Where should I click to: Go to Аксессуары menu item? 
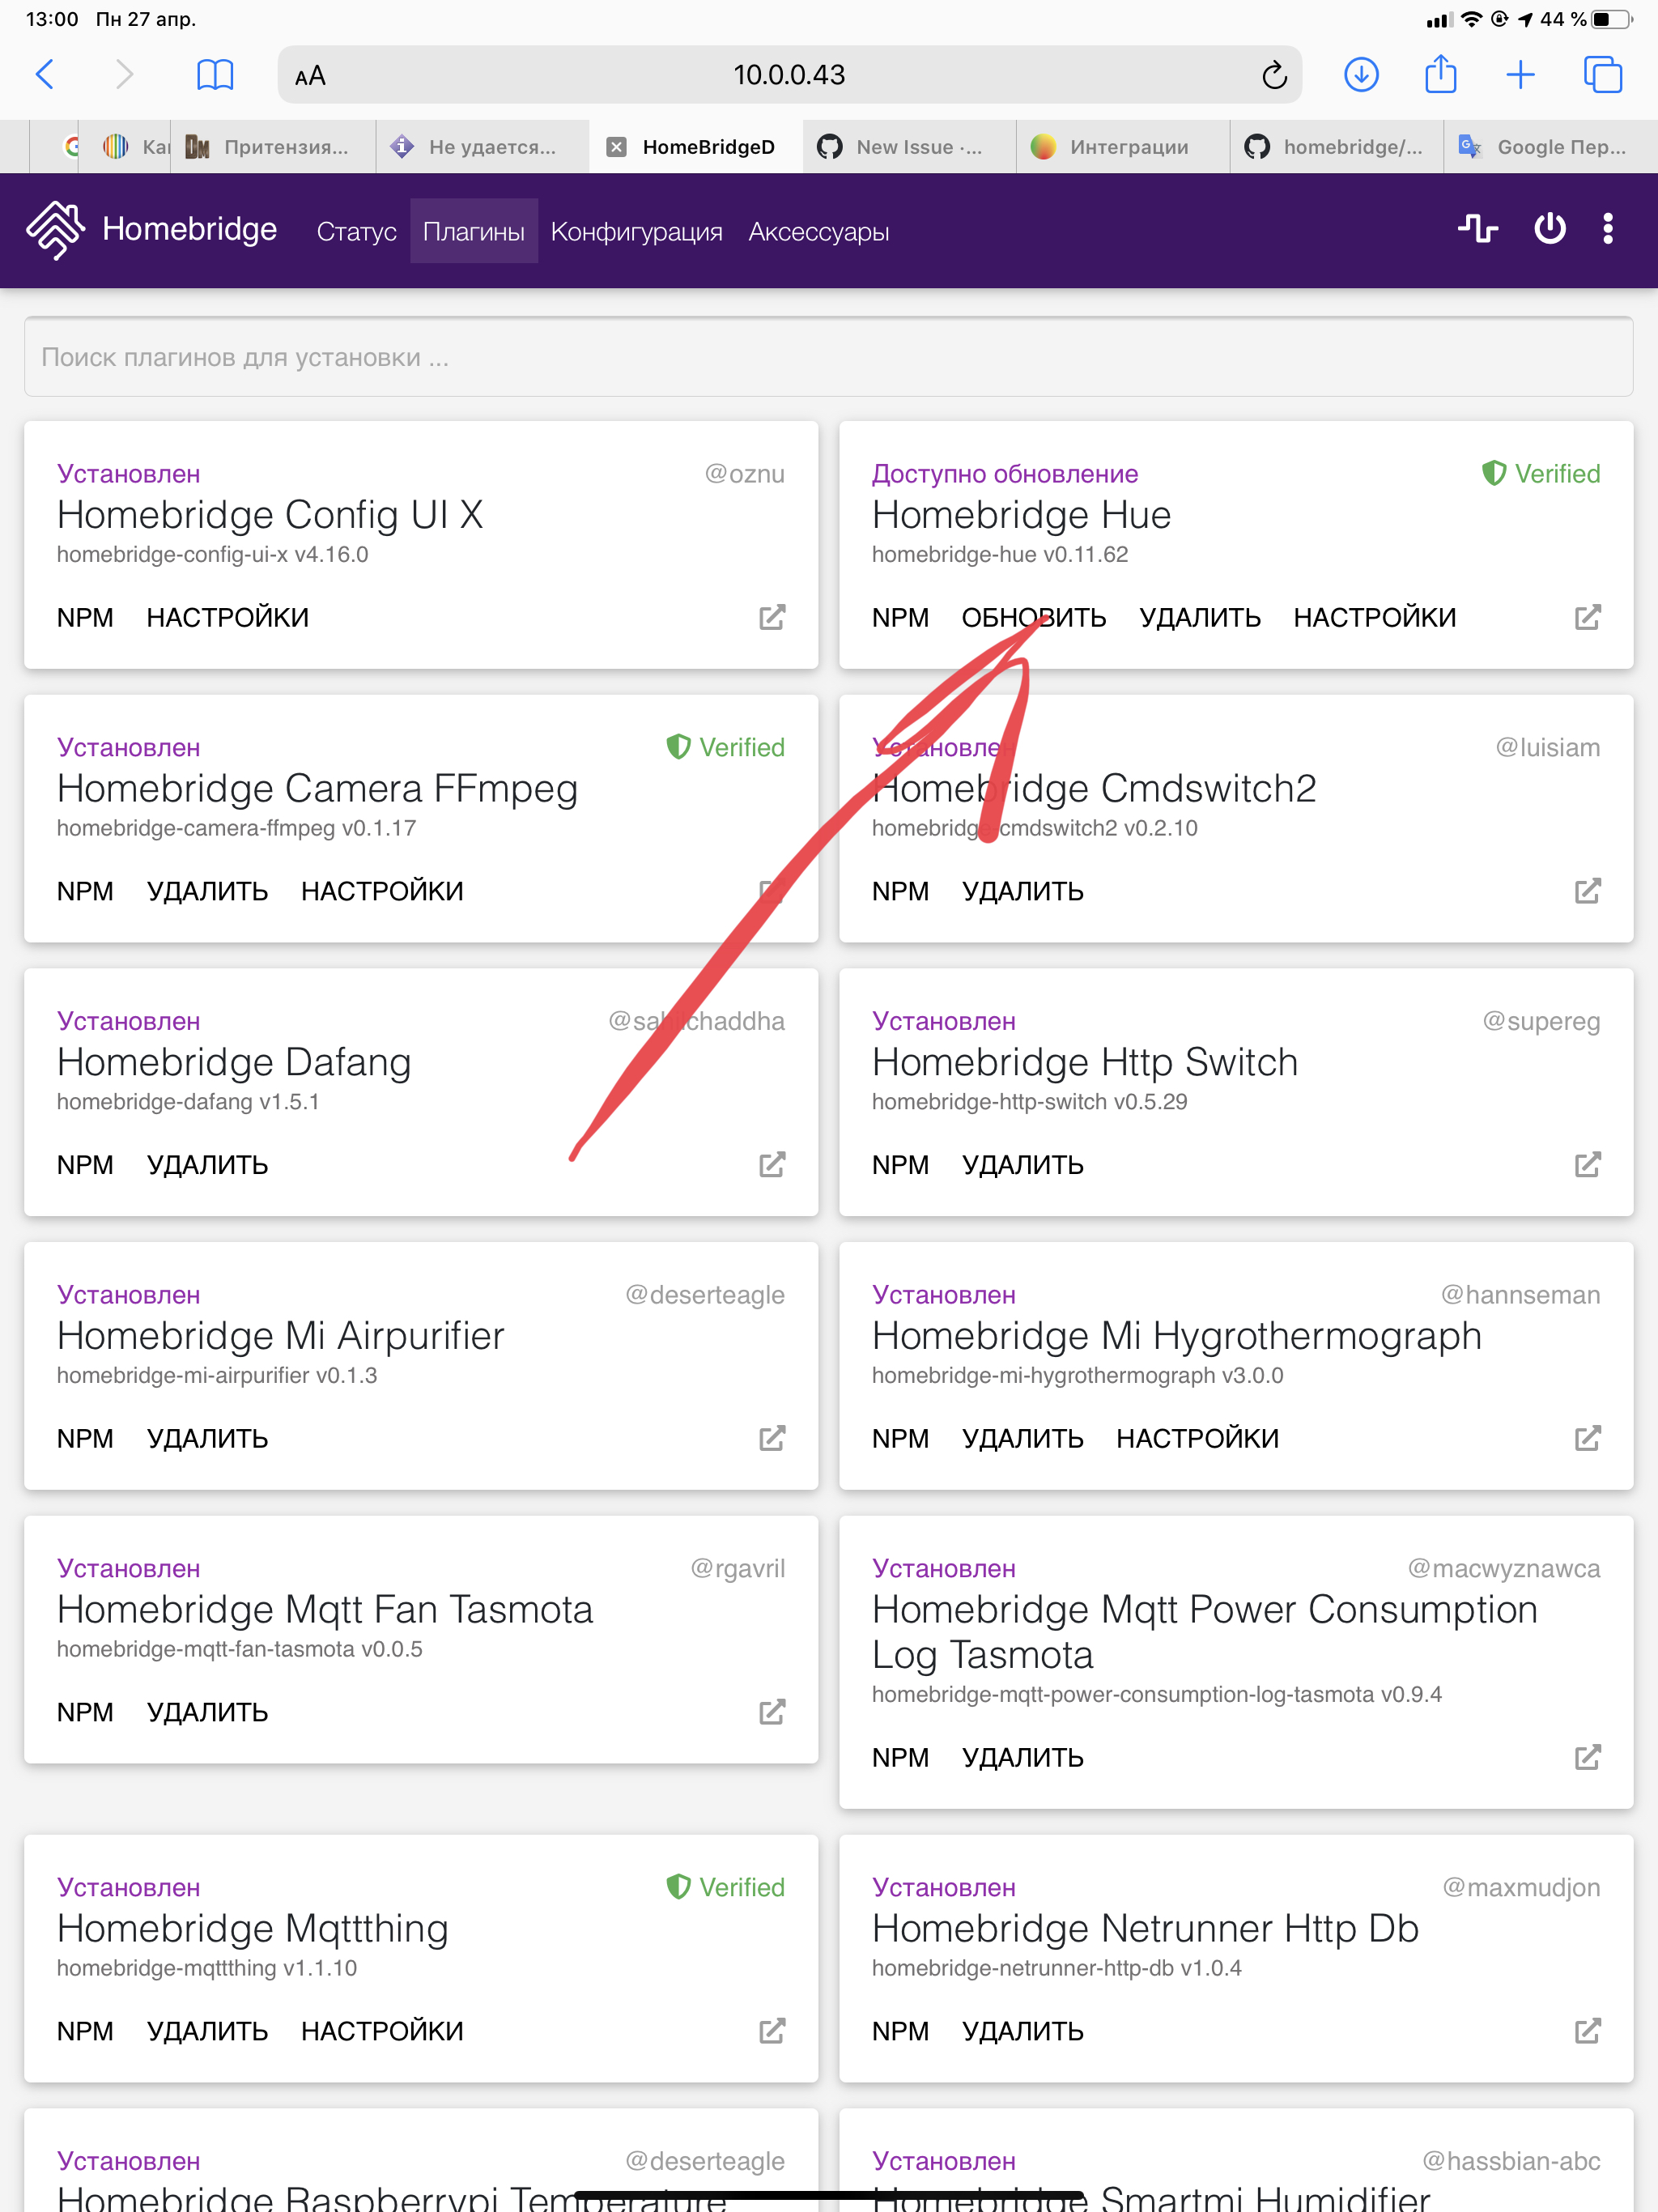(x=818, y=232)
